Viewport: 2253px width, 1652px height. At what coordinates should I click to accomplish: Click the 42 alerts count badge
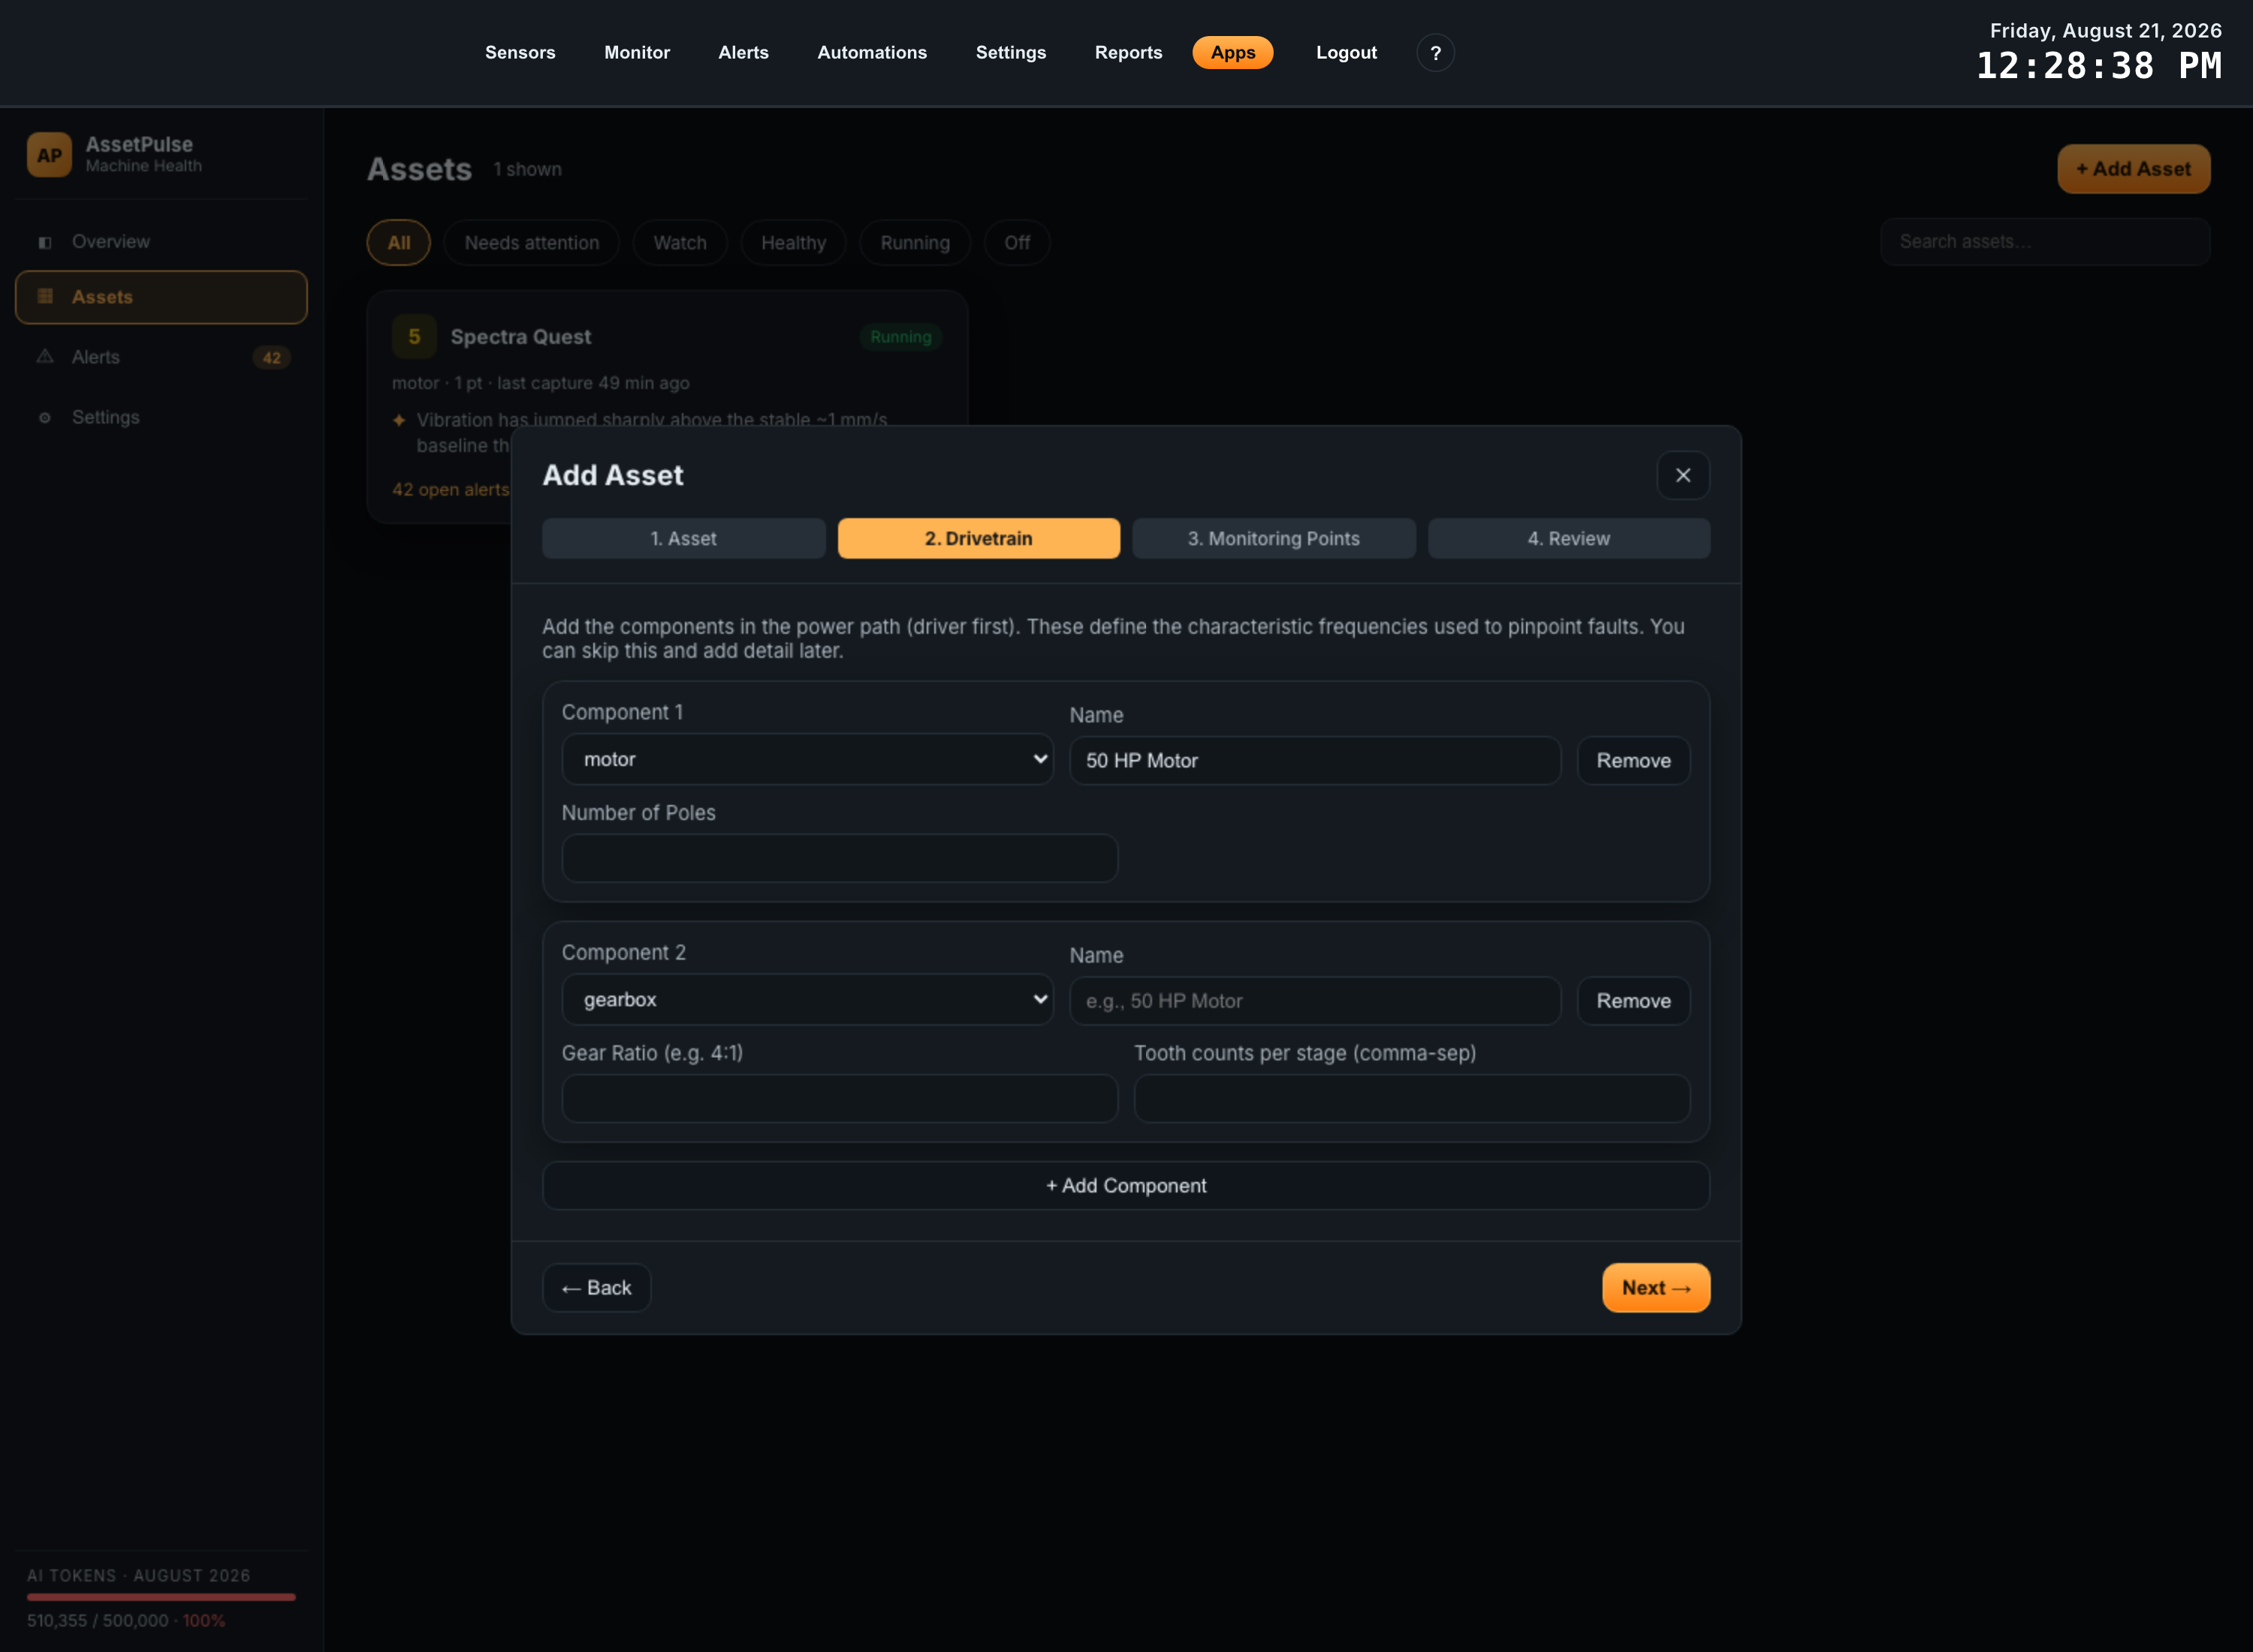(x=271, y=358)
